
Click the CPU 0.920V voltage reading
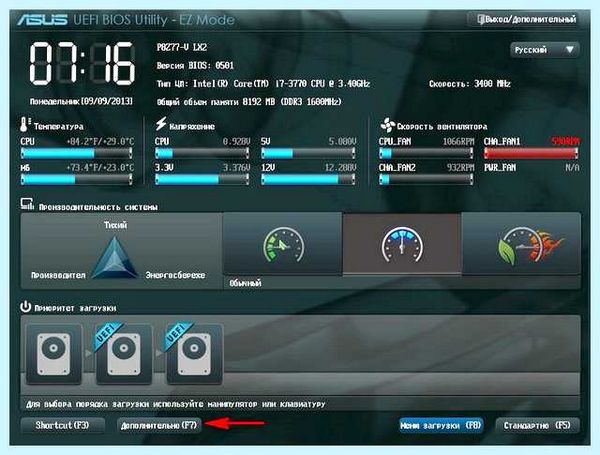(236, 142)
